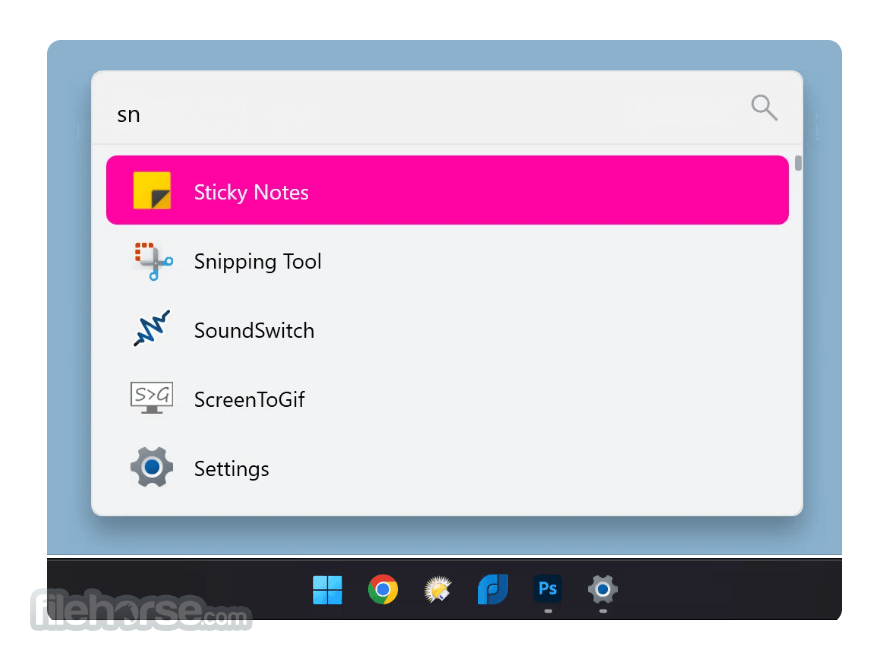The height and width of the screenshot is (661, 890).
Task: Open the 'Settings' result text
Action: [x=232, y=469]
